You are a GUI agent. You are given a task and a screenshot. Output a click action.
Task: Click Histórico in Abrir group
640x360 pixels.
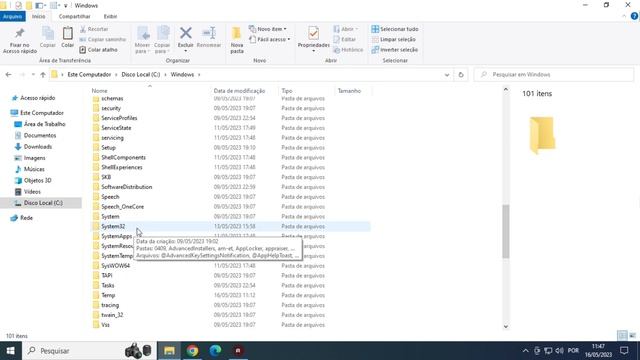pos(348,50)
